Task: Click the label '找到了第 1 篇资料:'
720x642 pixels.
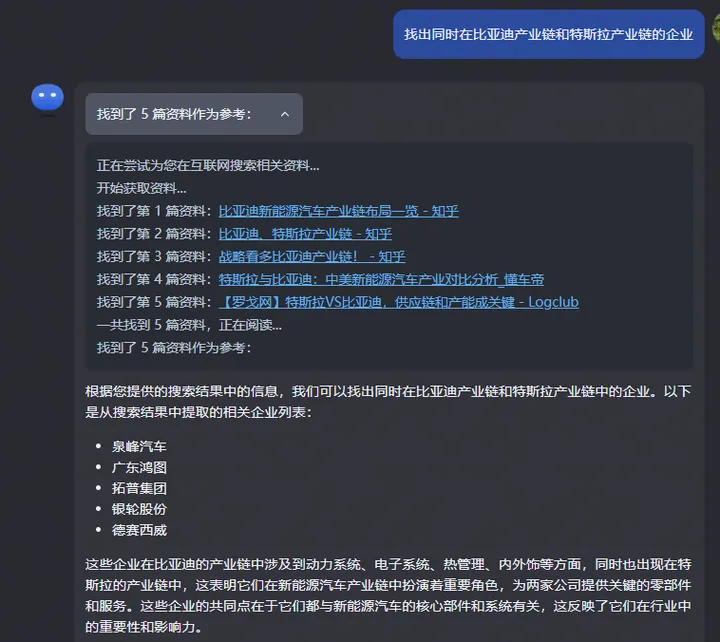Action: (x=154, y=211)
